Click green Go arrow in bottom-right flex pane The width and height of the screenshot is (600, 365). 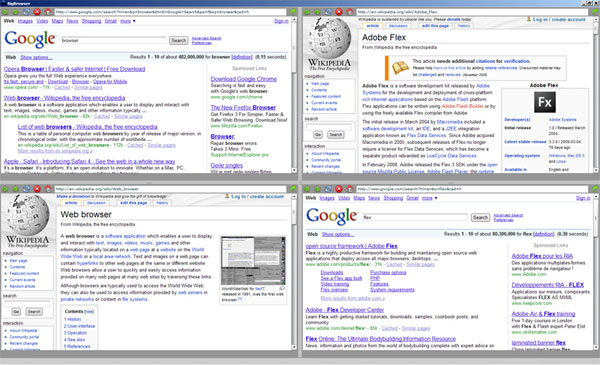click(595, 189)
